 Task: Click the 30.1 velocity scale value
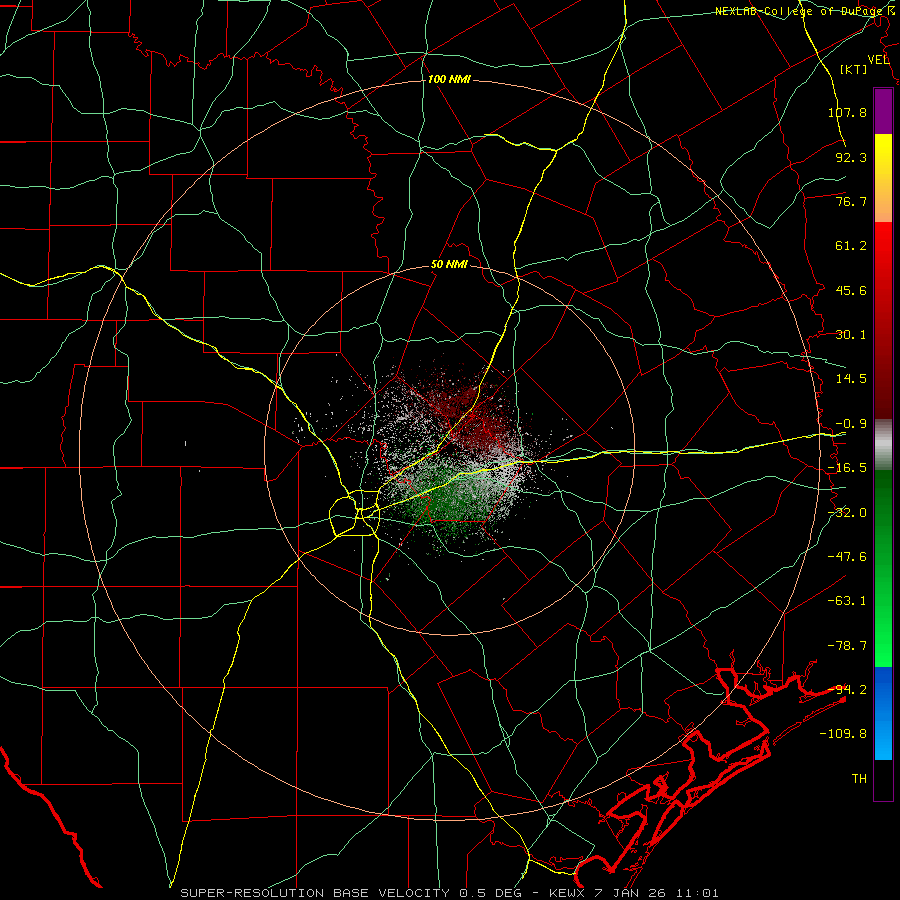[851, 335]
